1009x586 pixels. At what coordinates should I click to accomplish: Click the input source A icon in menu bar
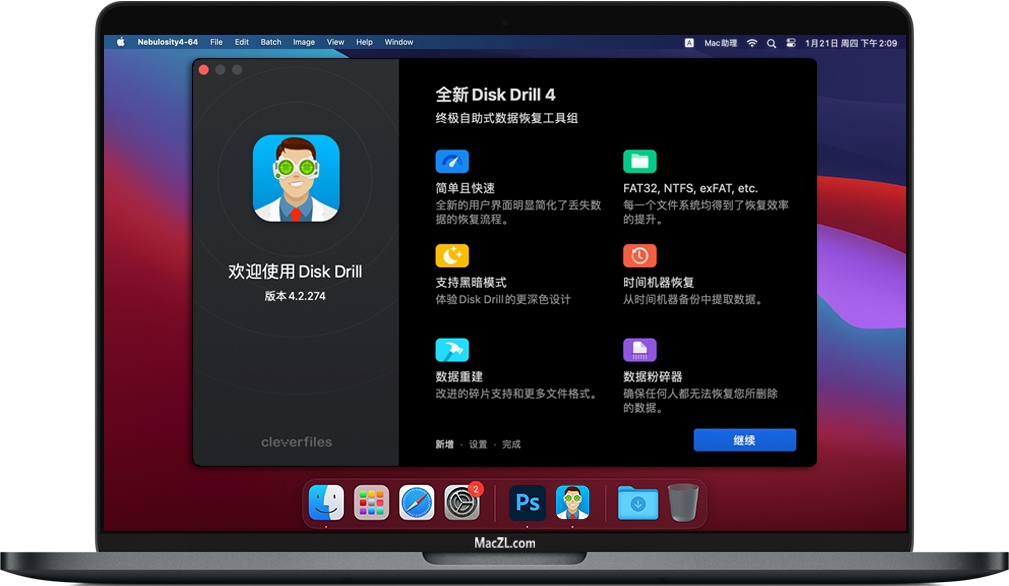[689, 43]
